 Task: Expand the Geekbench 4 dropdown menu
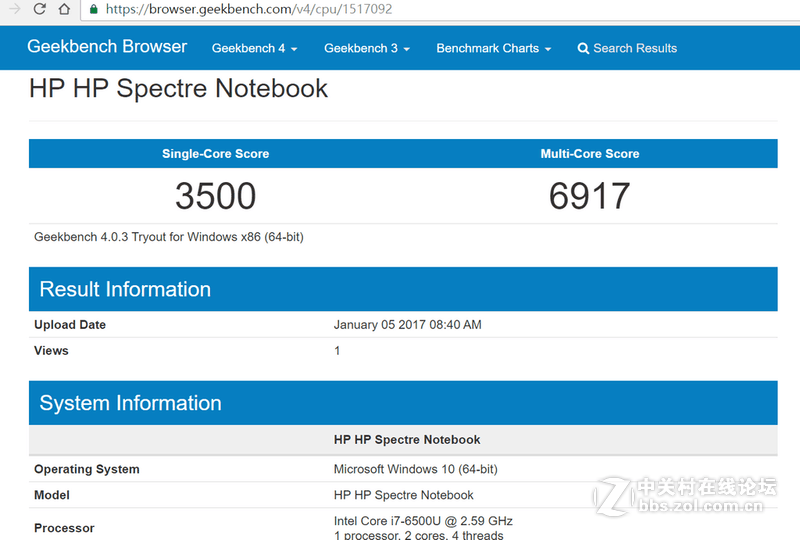pos(255,48)
